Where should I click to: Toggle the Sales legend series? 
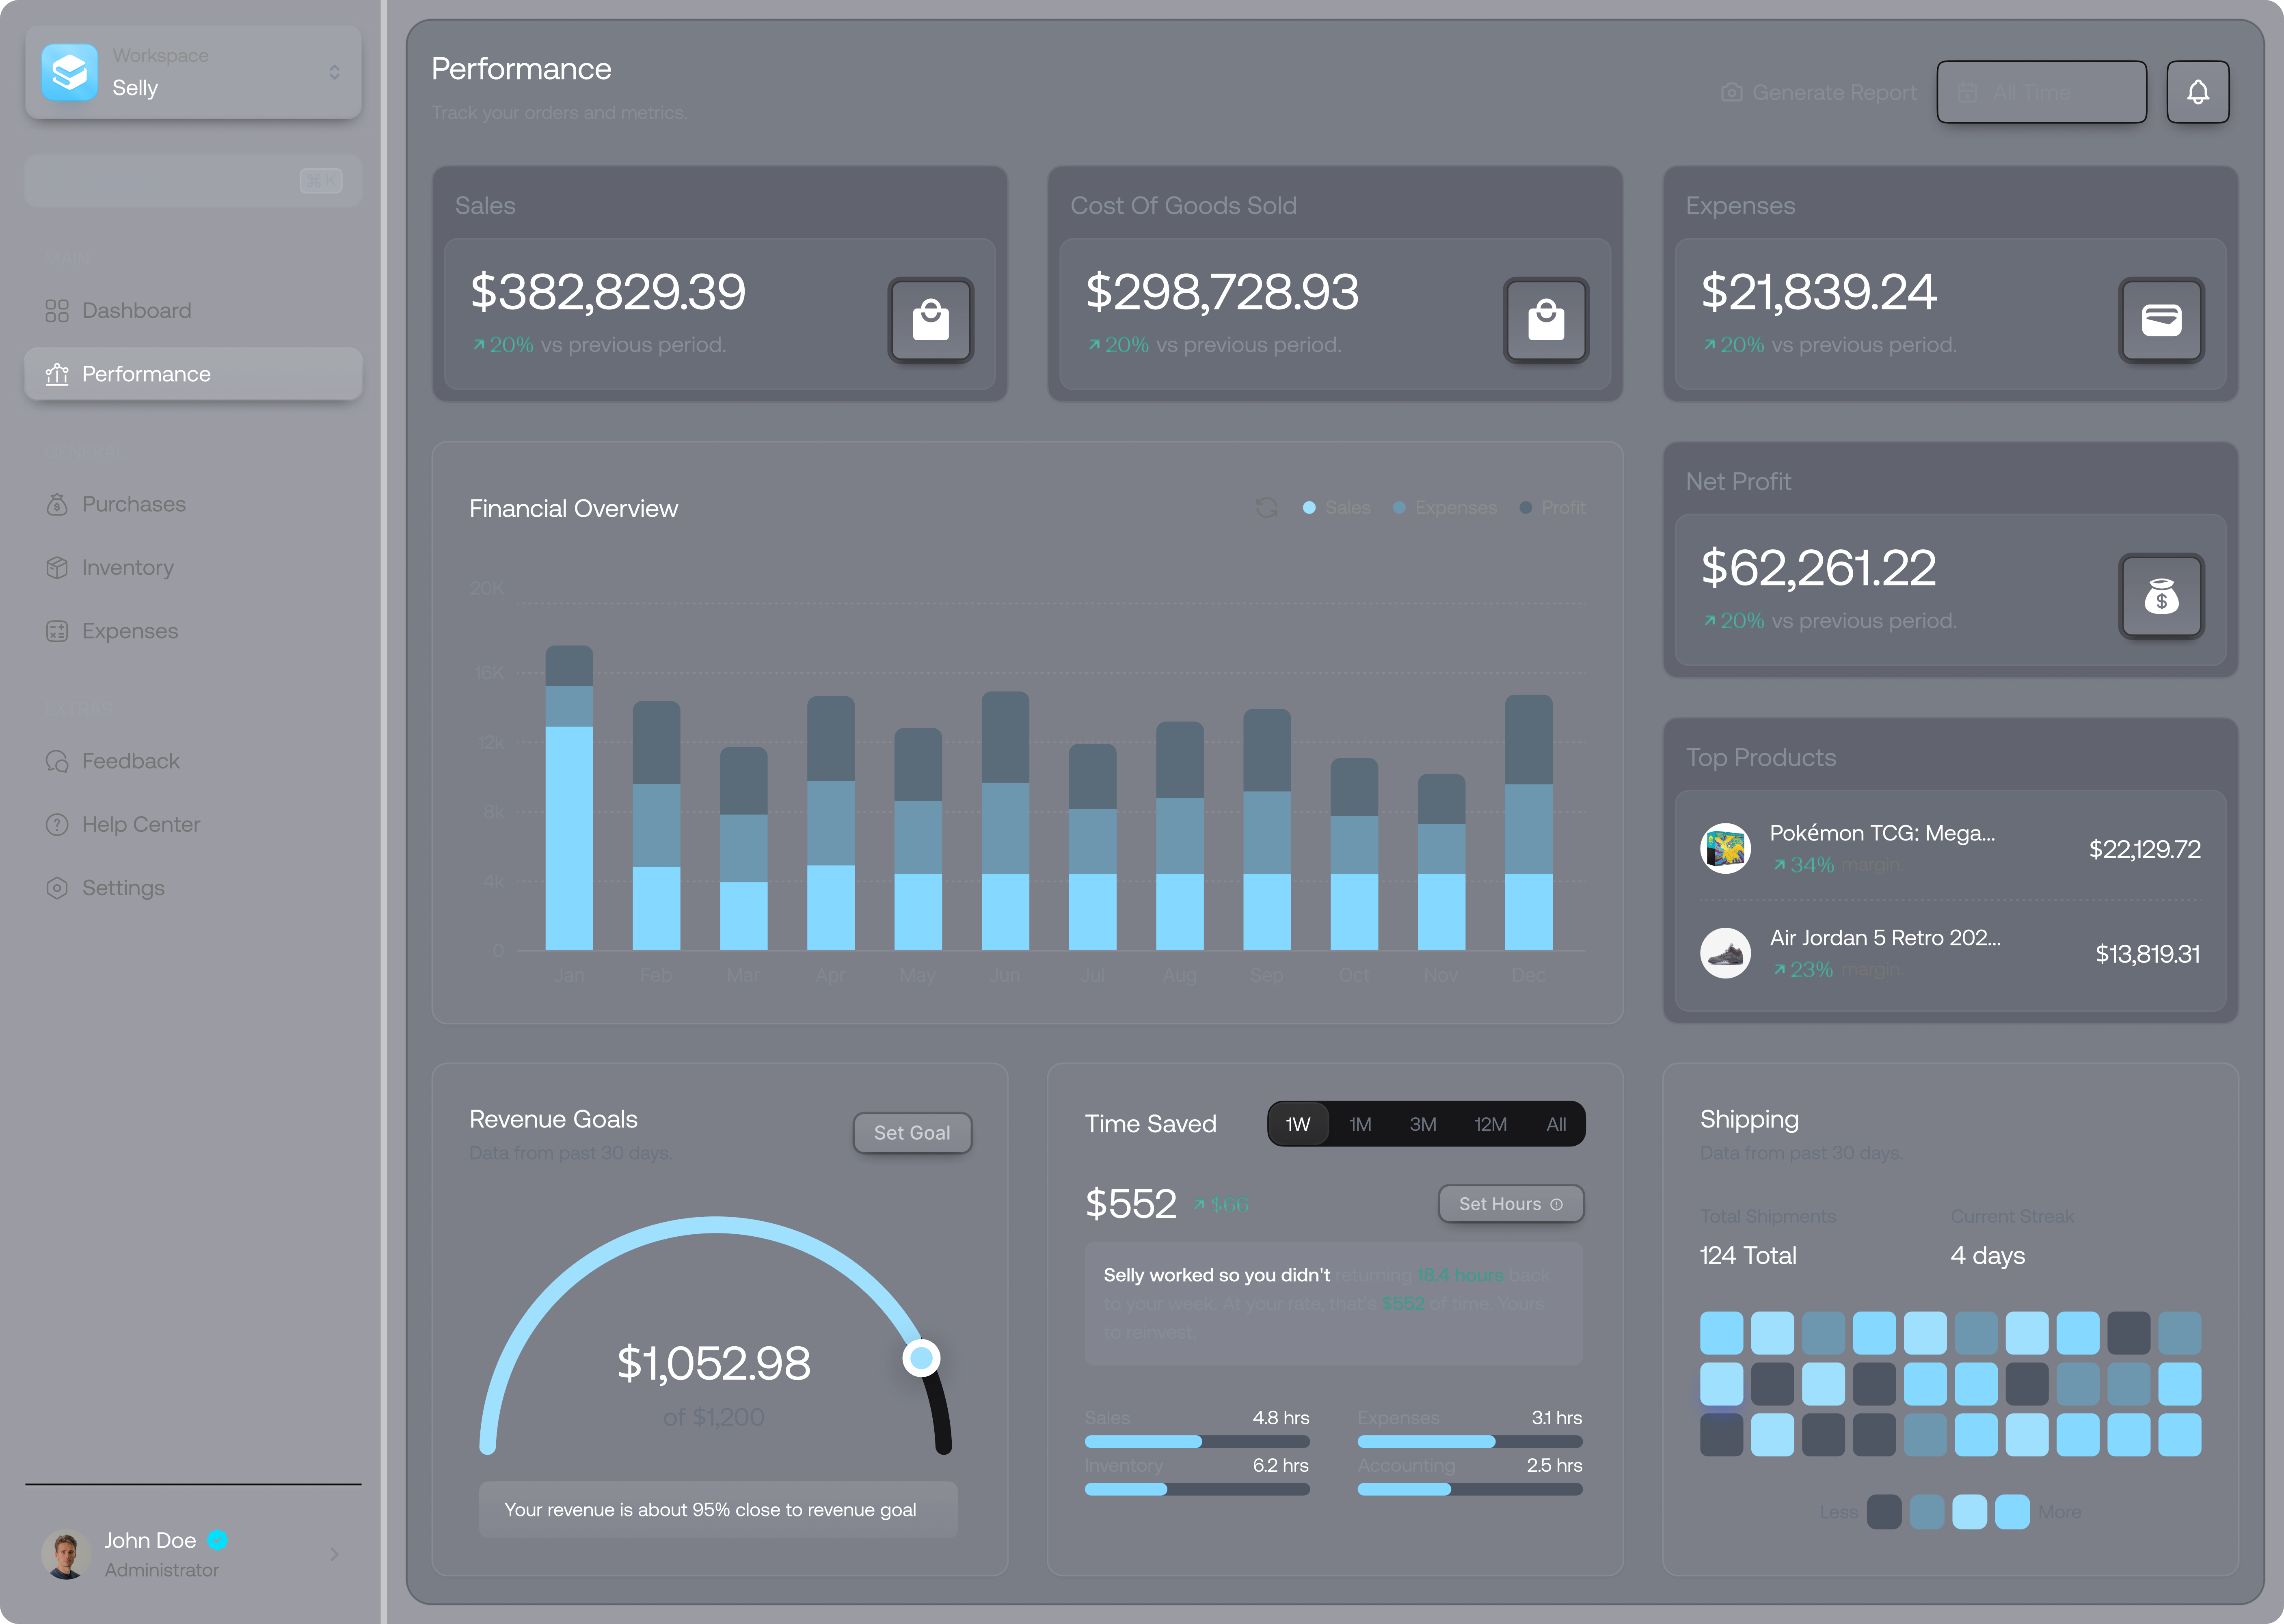[1337, 508]
